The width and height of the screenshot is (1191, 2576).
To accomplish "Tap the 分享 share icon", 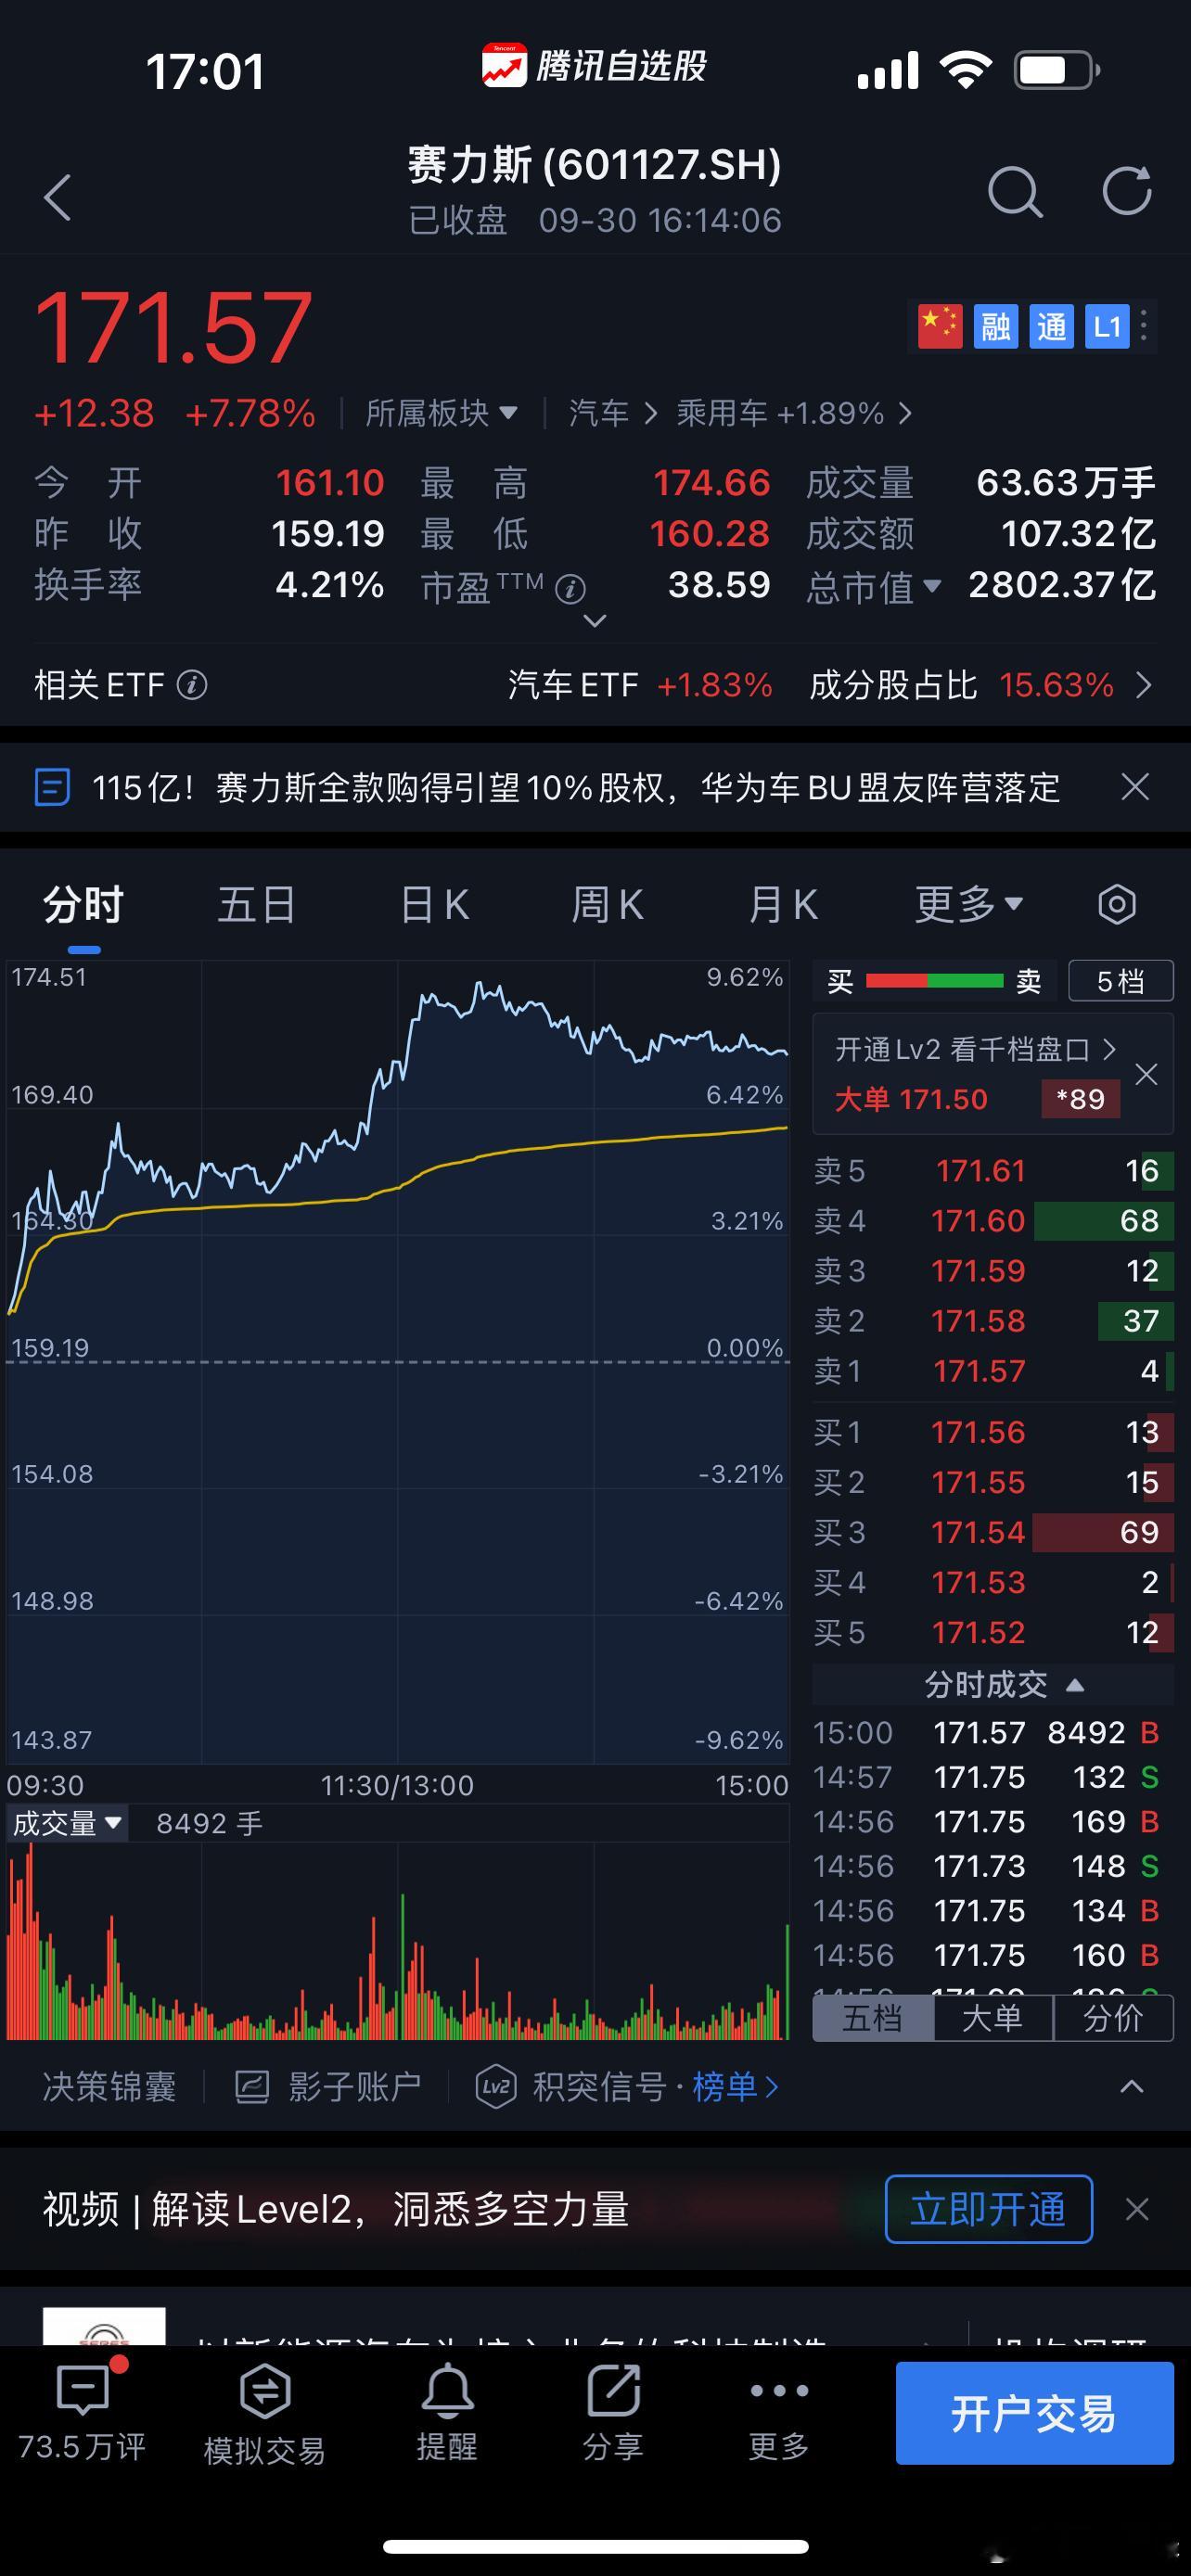I will tap(613, 2414).
